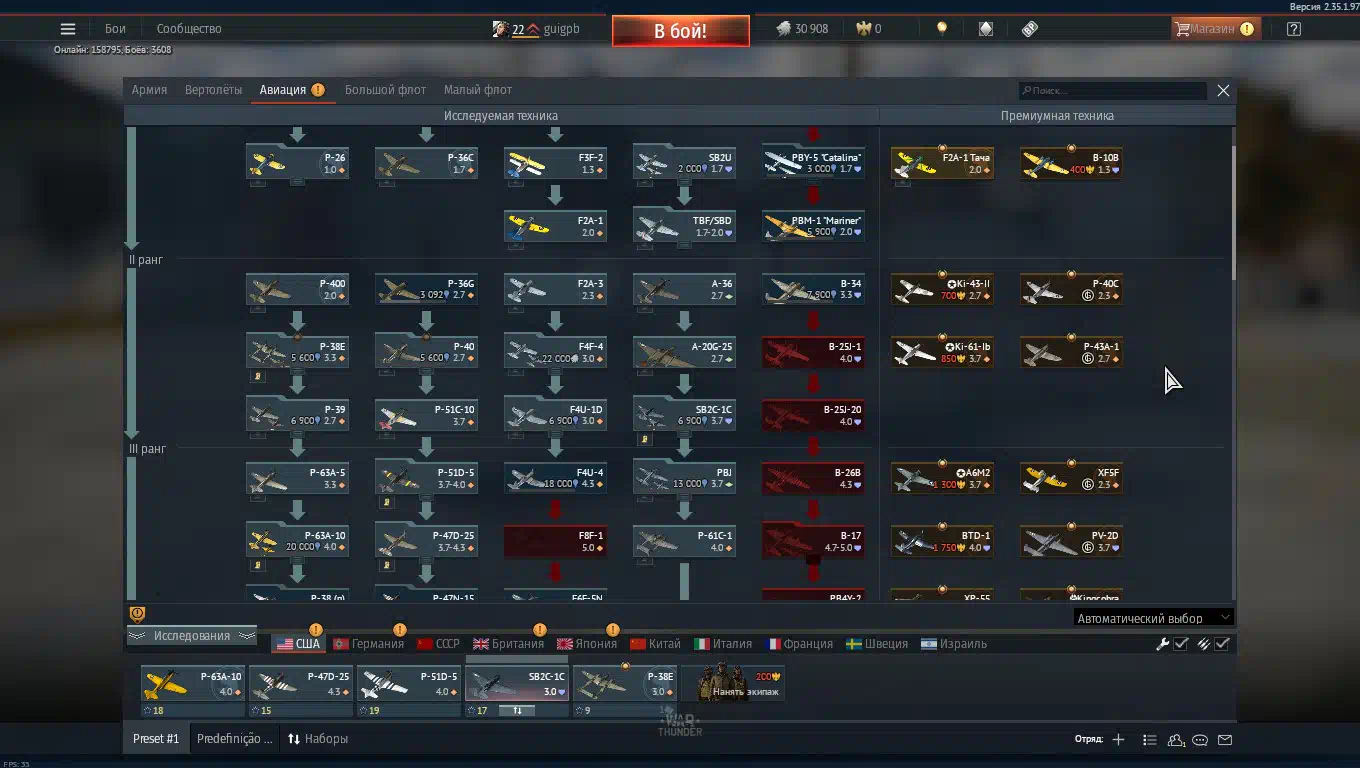The width and height of the screenshot is (1360, 768).
Task: Toggle the auto-repair checkbox beside wrench icon
Action: click(x=1181, y=644)
